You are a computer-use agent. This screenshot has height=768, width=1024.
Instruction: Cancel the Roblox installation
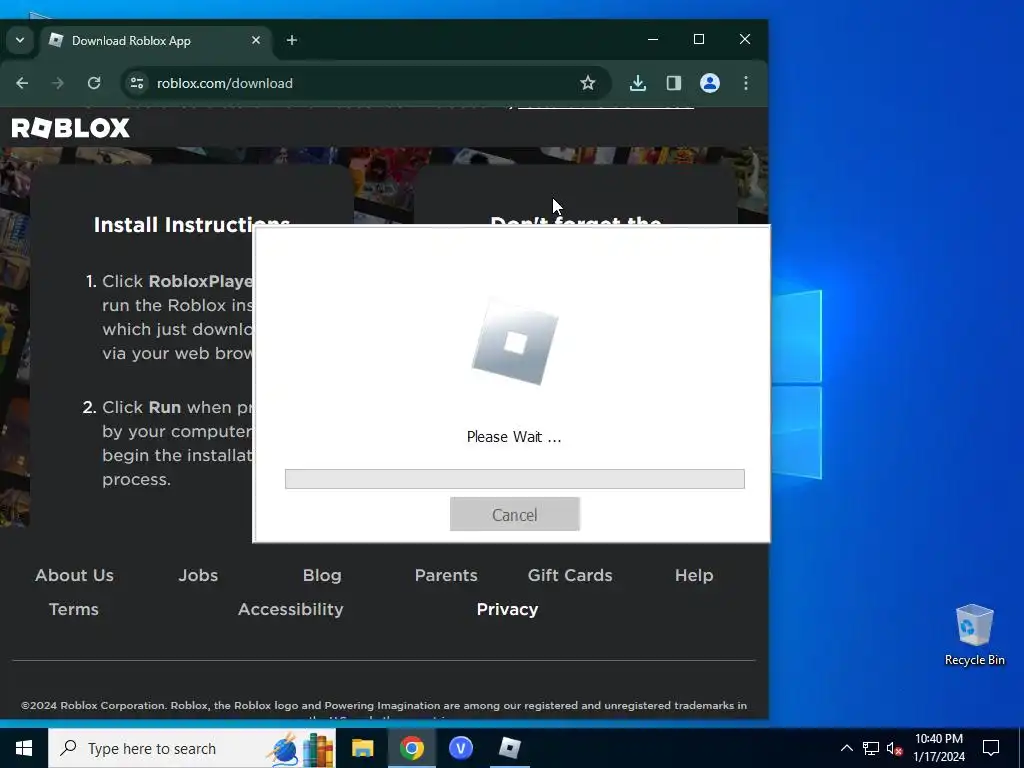tap(515, 515)
